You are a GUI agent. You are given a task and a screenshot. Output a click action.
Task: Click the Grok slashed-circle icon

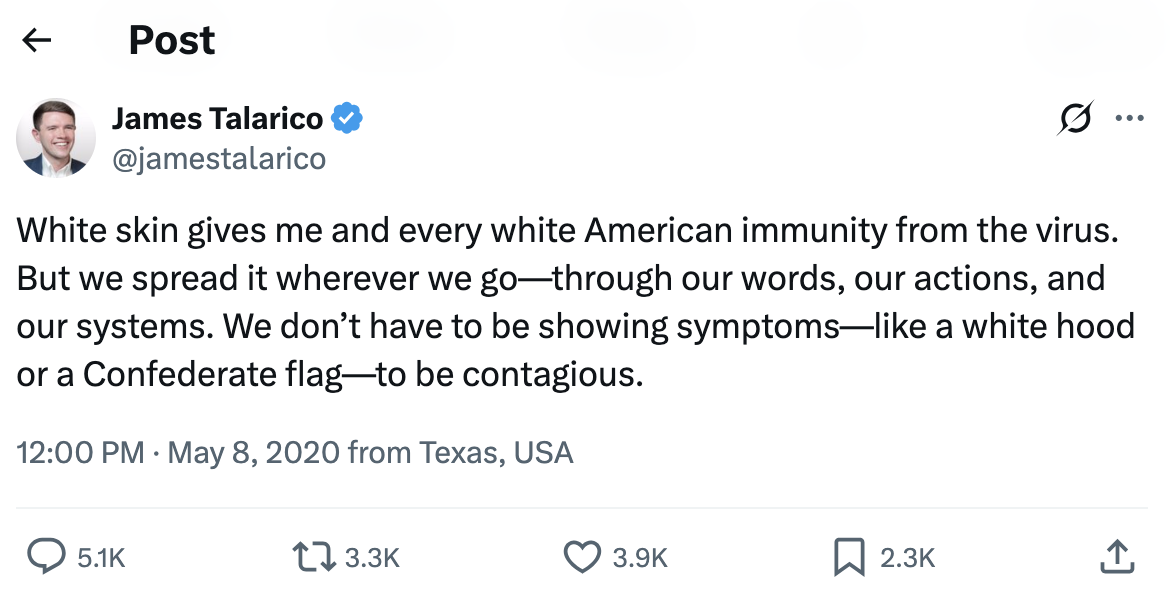(1075, 119)
